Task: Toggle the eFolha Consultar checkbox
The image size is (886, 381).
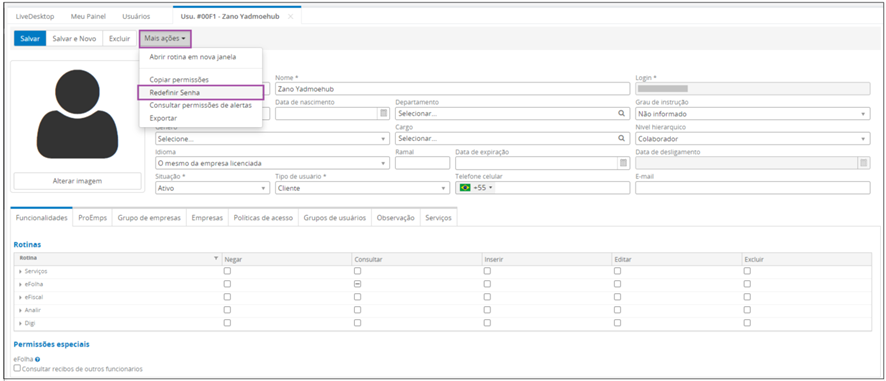Action: click(x=357, y=284)
